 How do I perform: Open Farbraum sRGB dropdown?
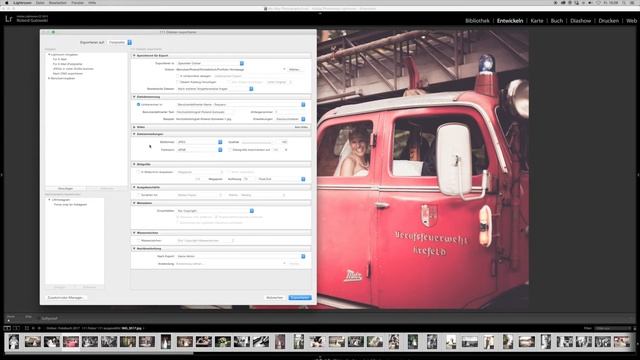tap(200, 150)
